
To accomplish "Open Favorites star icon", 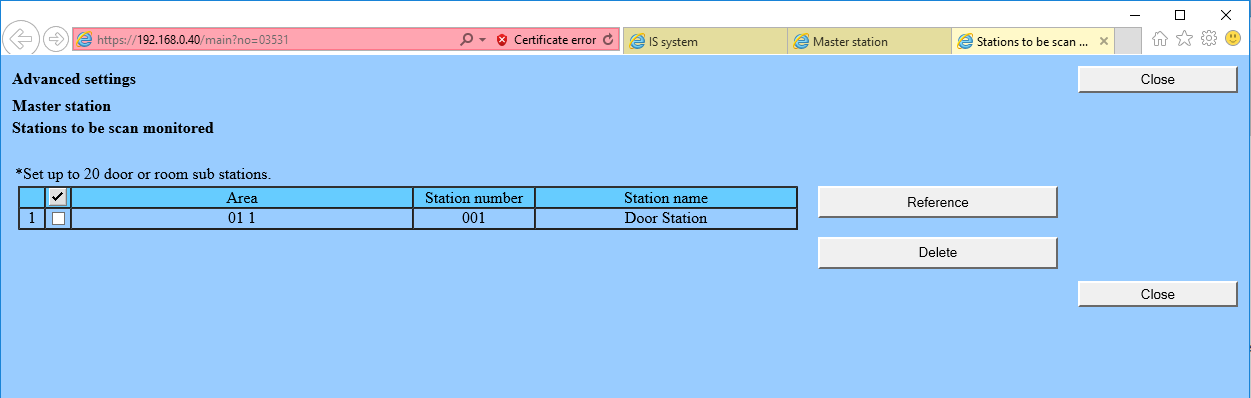I will pyautogui.click(x=1185, y=39).
